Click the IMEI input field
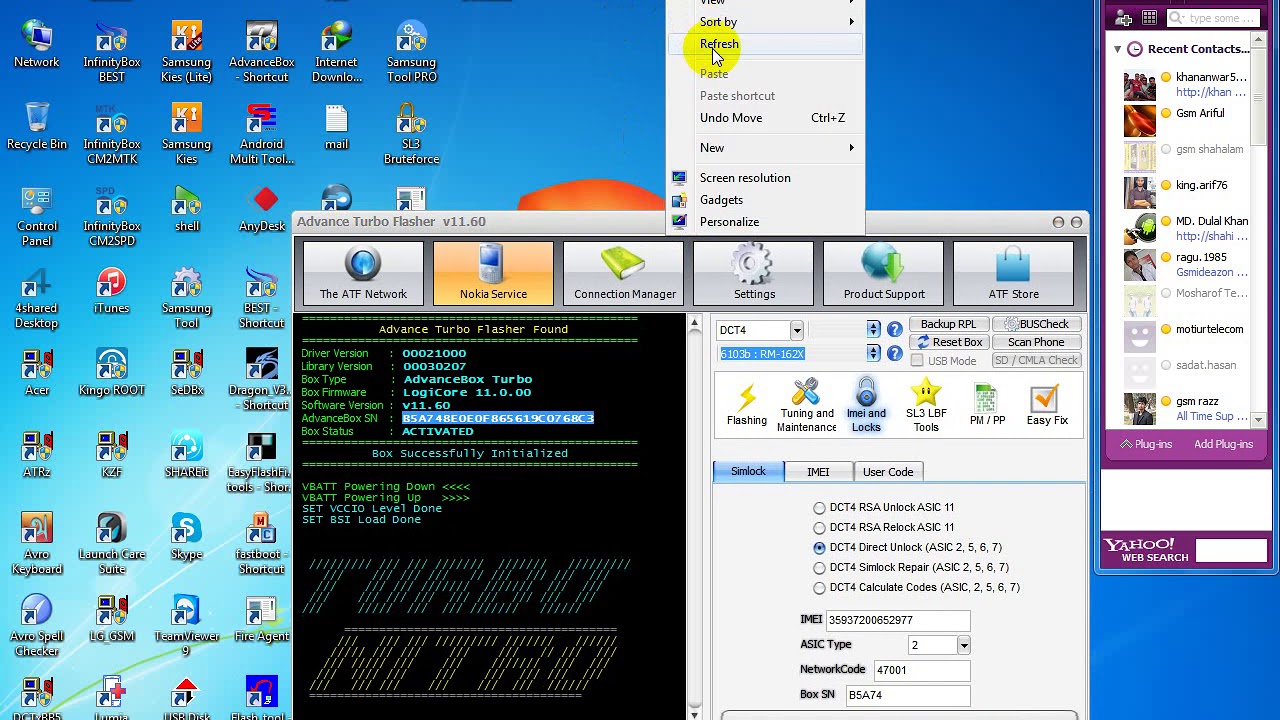Viewport: 1280px width, 720px height. [897, 621]
